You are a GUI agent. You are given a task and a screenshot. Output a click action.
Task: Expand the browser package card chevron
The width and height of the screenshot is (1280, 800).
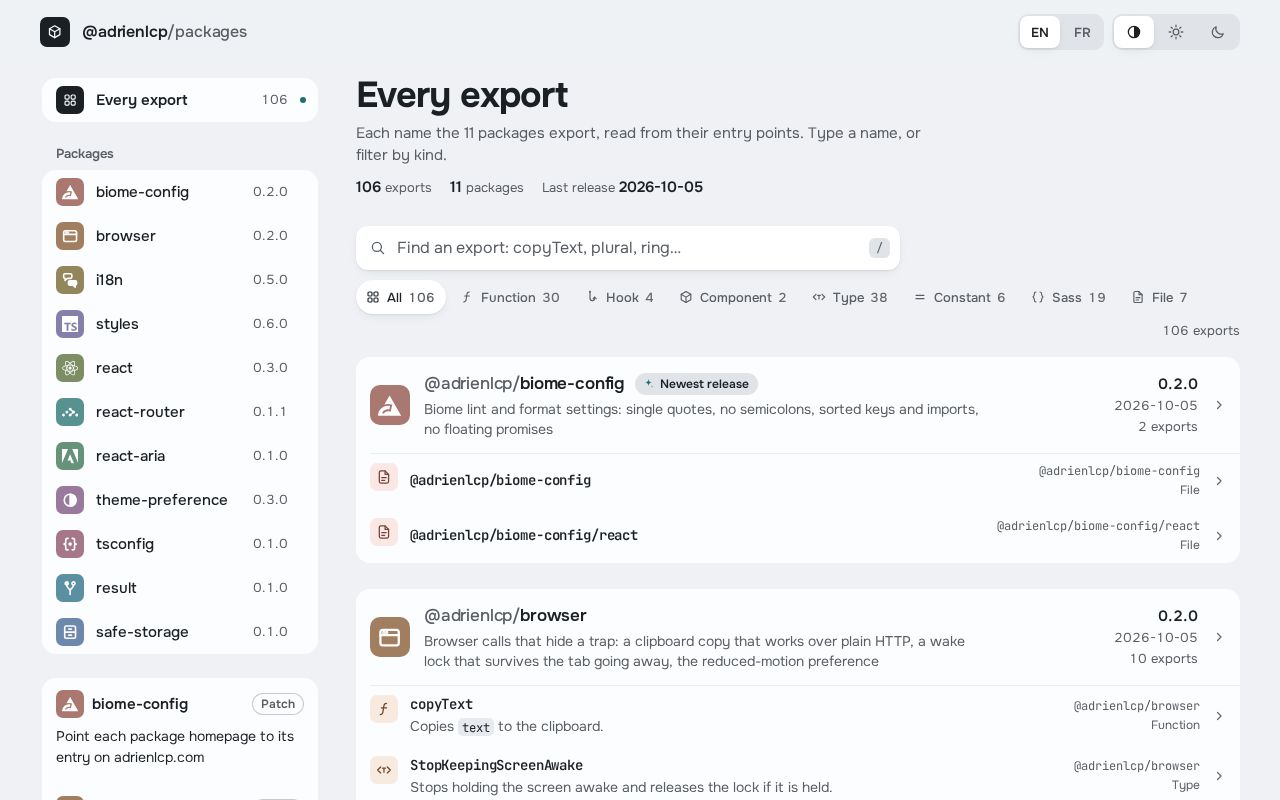(1219, 637)
